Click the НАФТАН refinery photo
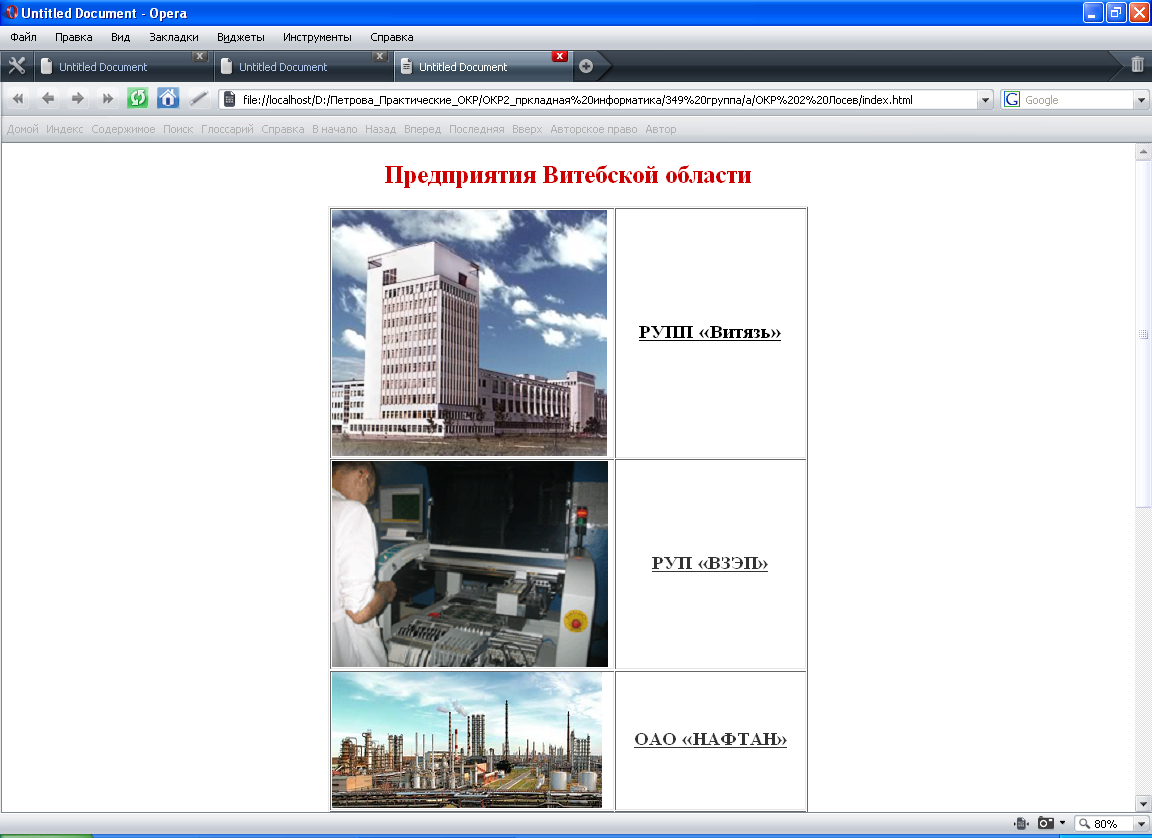Viewport: 1152px width, 838px height. click(x=467, y=740)
